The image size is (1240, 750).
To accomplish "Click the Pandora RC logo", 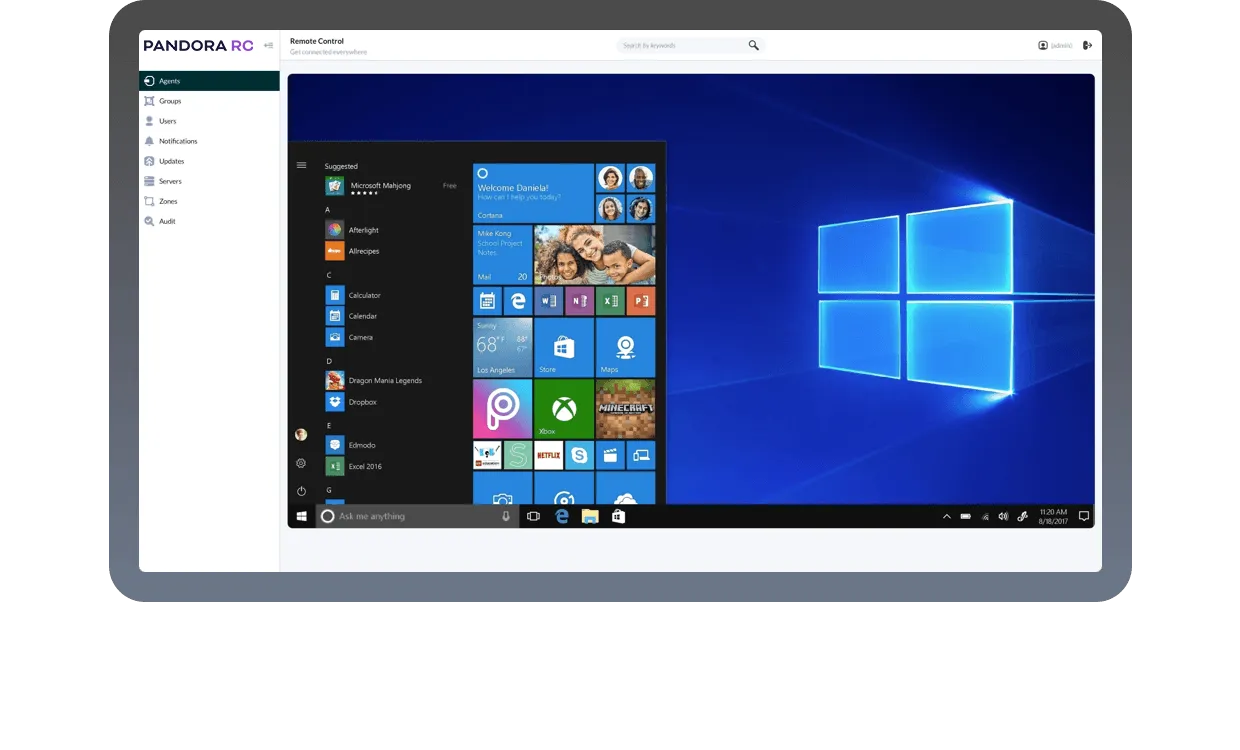I will pos(198,45).
